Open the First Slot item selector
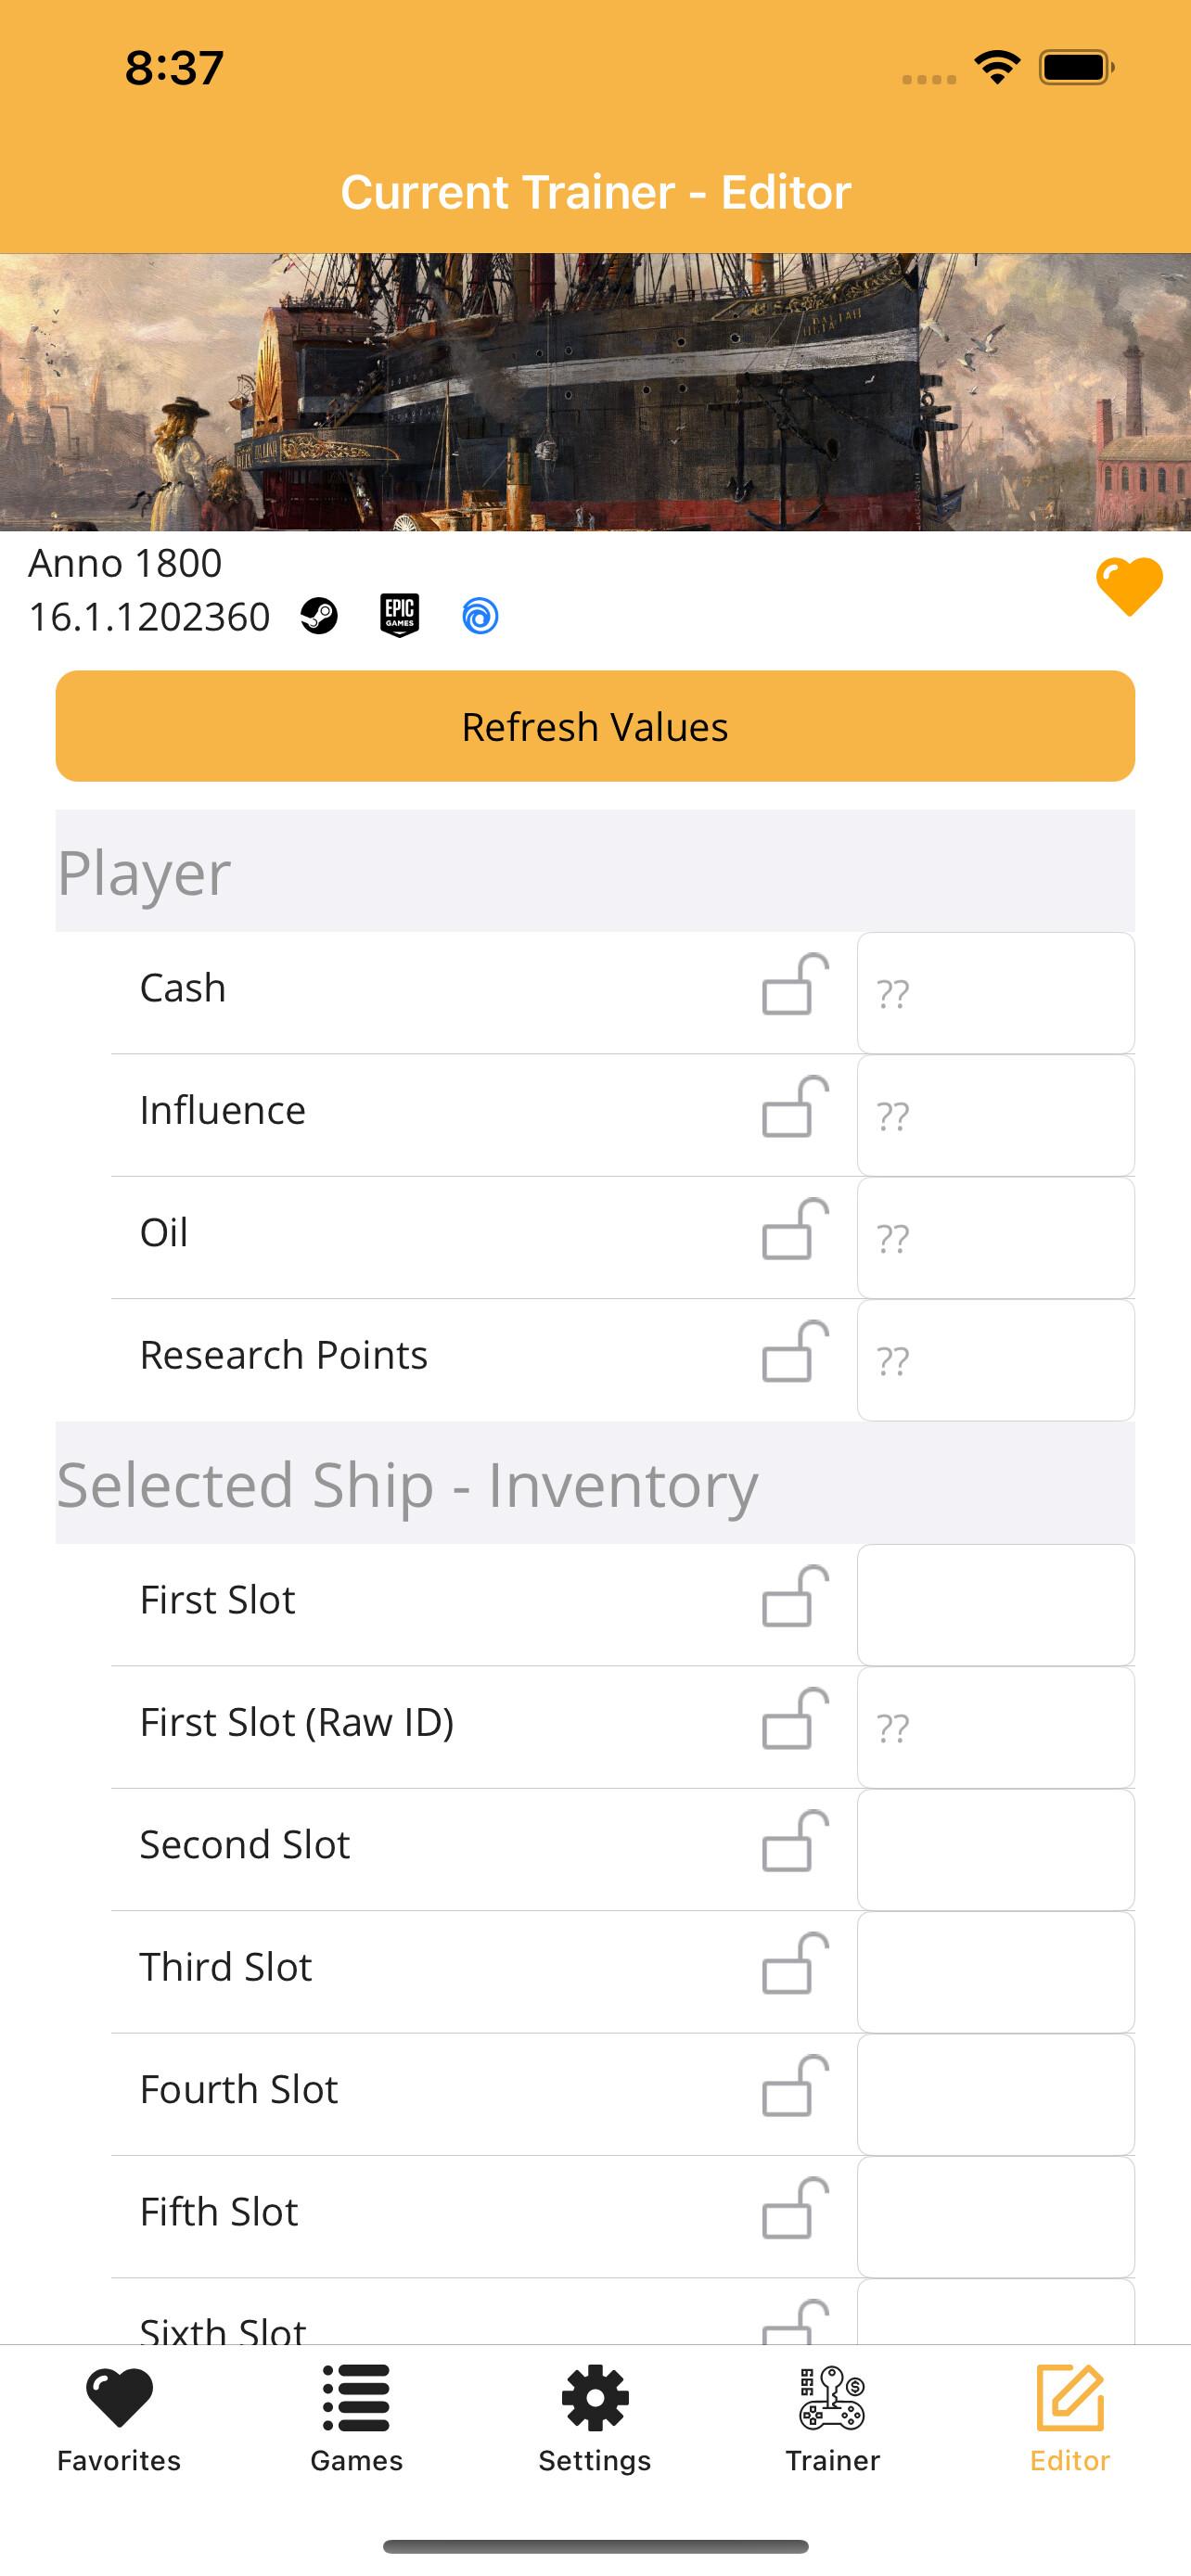The image size is (1191, 2576). tap(996, 1605)
